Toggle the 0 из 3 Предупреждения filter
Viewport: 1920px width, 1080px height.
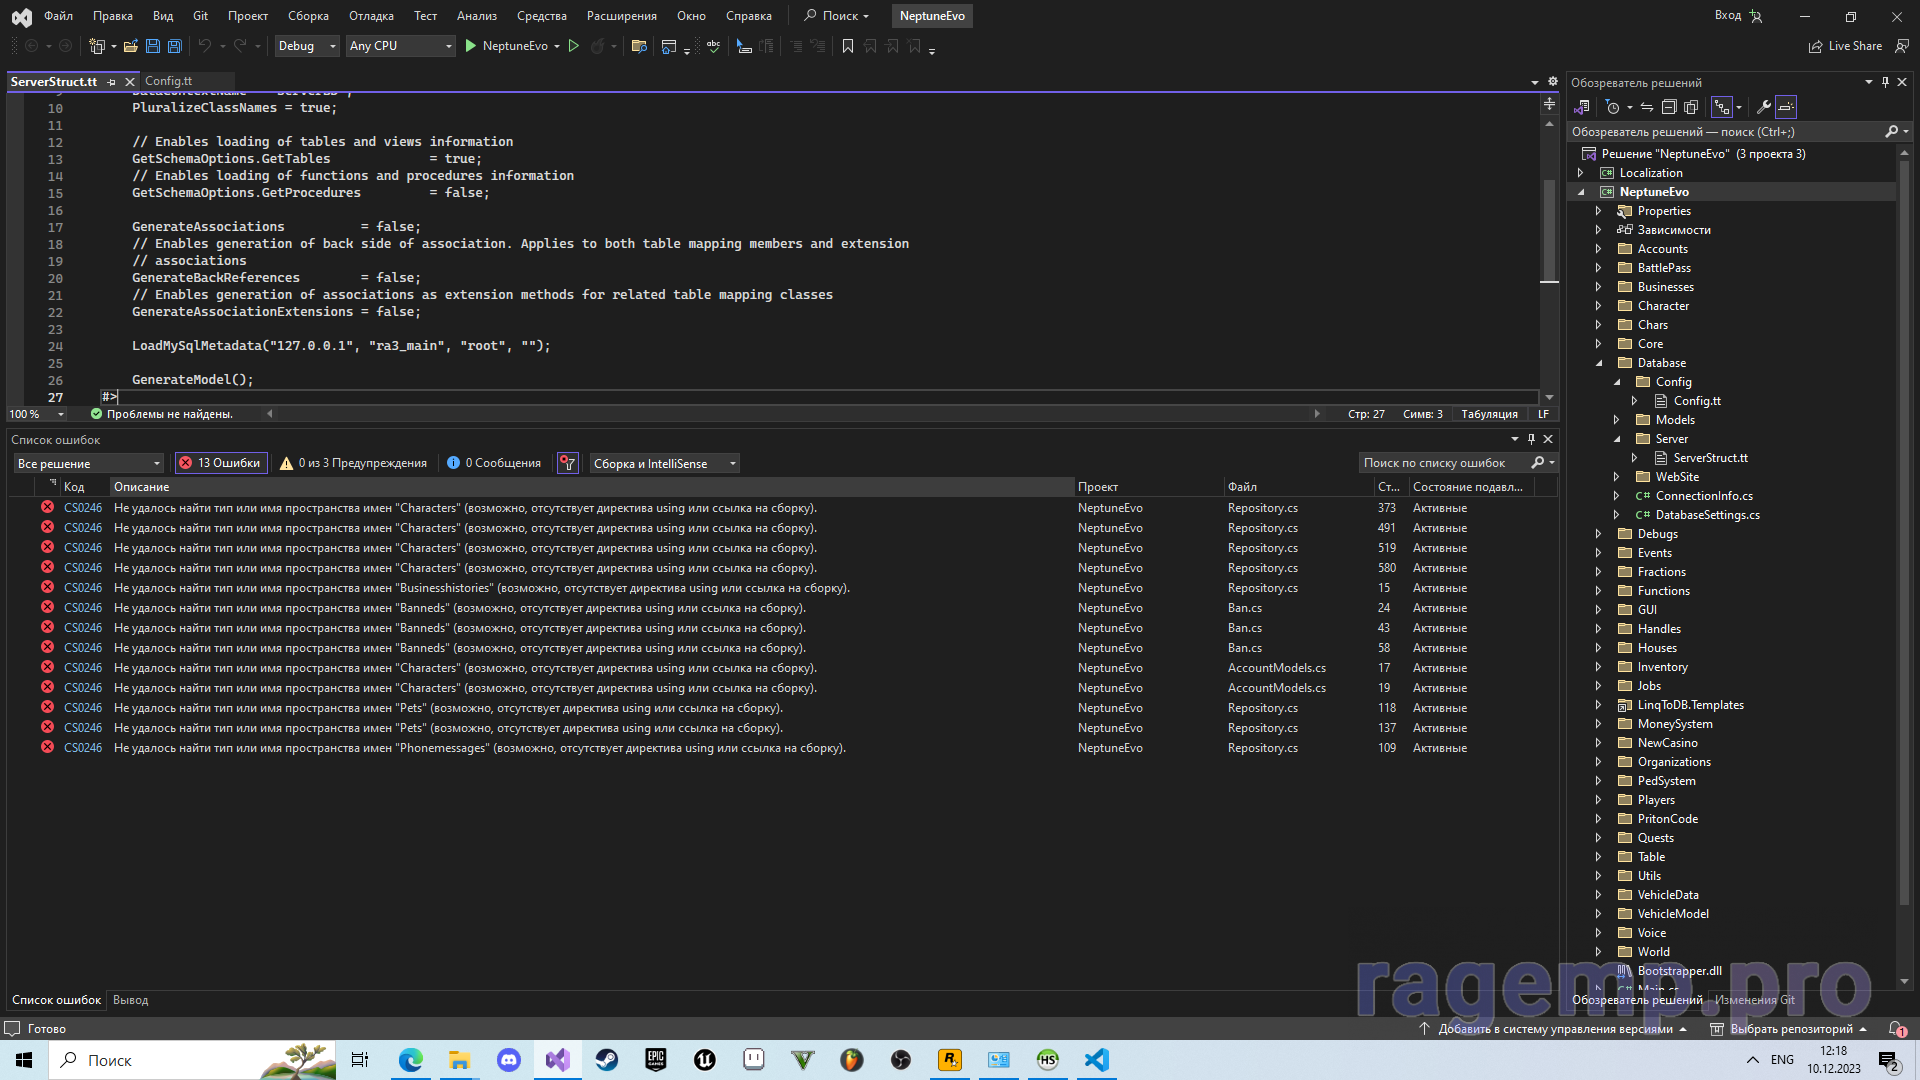pyautogui.click(x=353, y=463)
